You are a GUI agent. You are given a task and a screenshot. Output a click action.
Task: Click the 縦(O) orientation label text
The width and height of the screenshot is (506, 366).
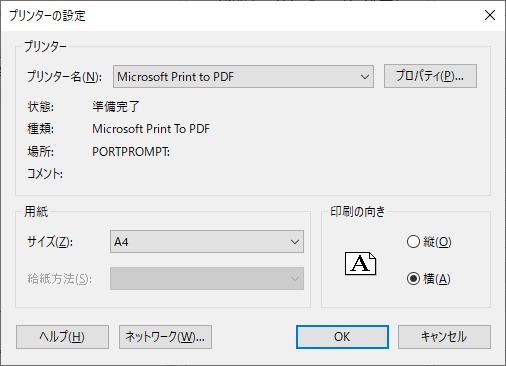(x=437, y=242)
